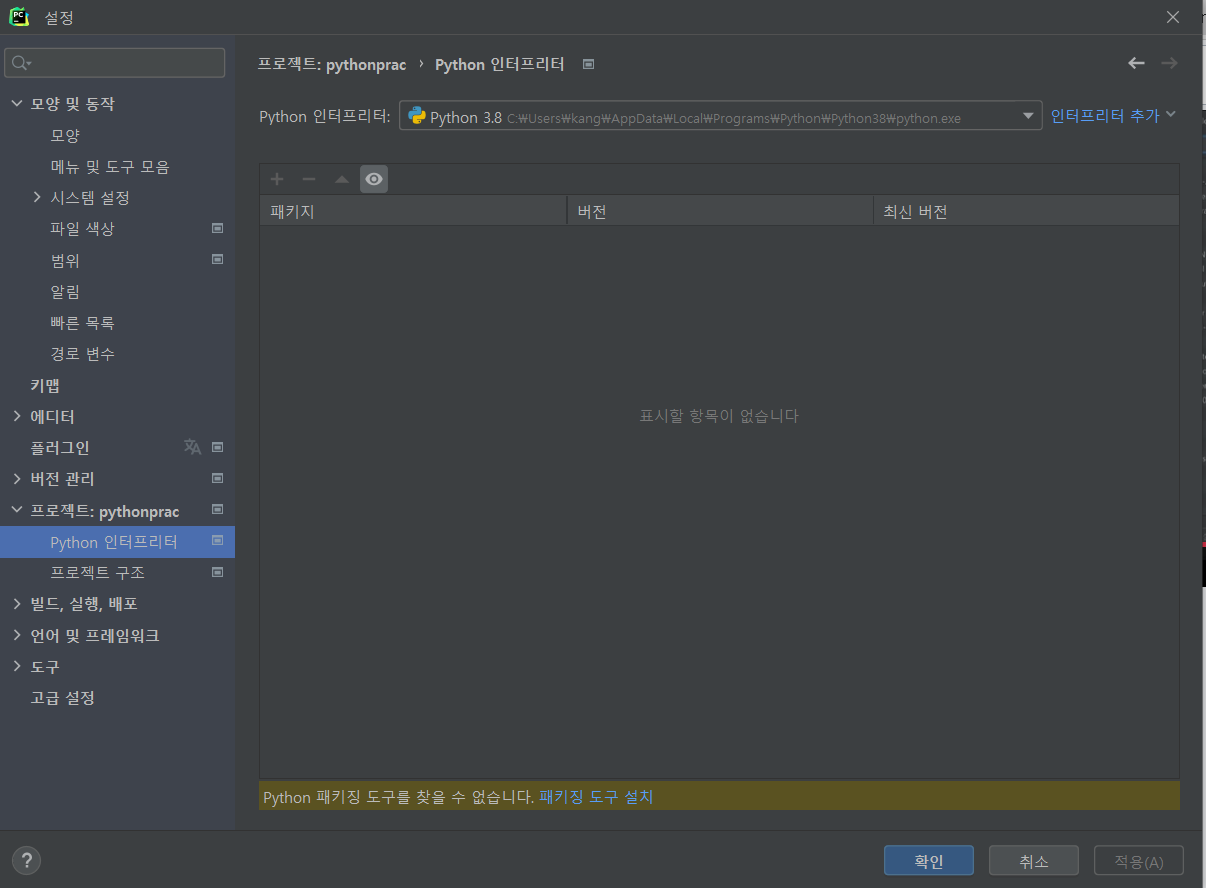1206x888 pixels.
Task: Click the forward navigation arrow
Action: [1169, 63]
